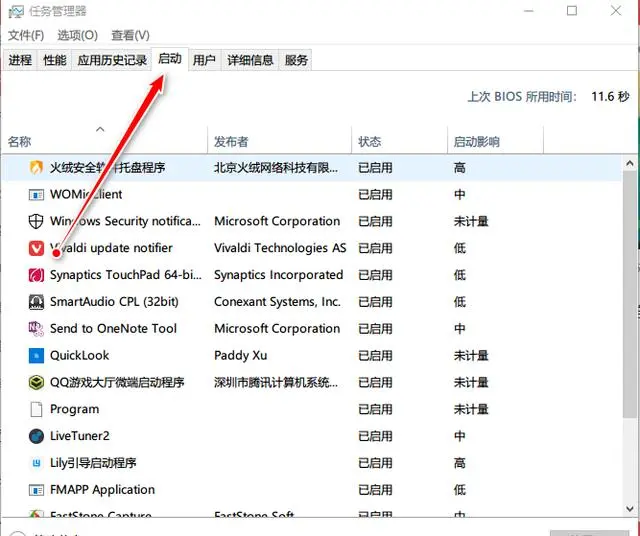Select the Vivaldi update notifier name
Screen dimensions: 640x536
[x=111, y=248]
